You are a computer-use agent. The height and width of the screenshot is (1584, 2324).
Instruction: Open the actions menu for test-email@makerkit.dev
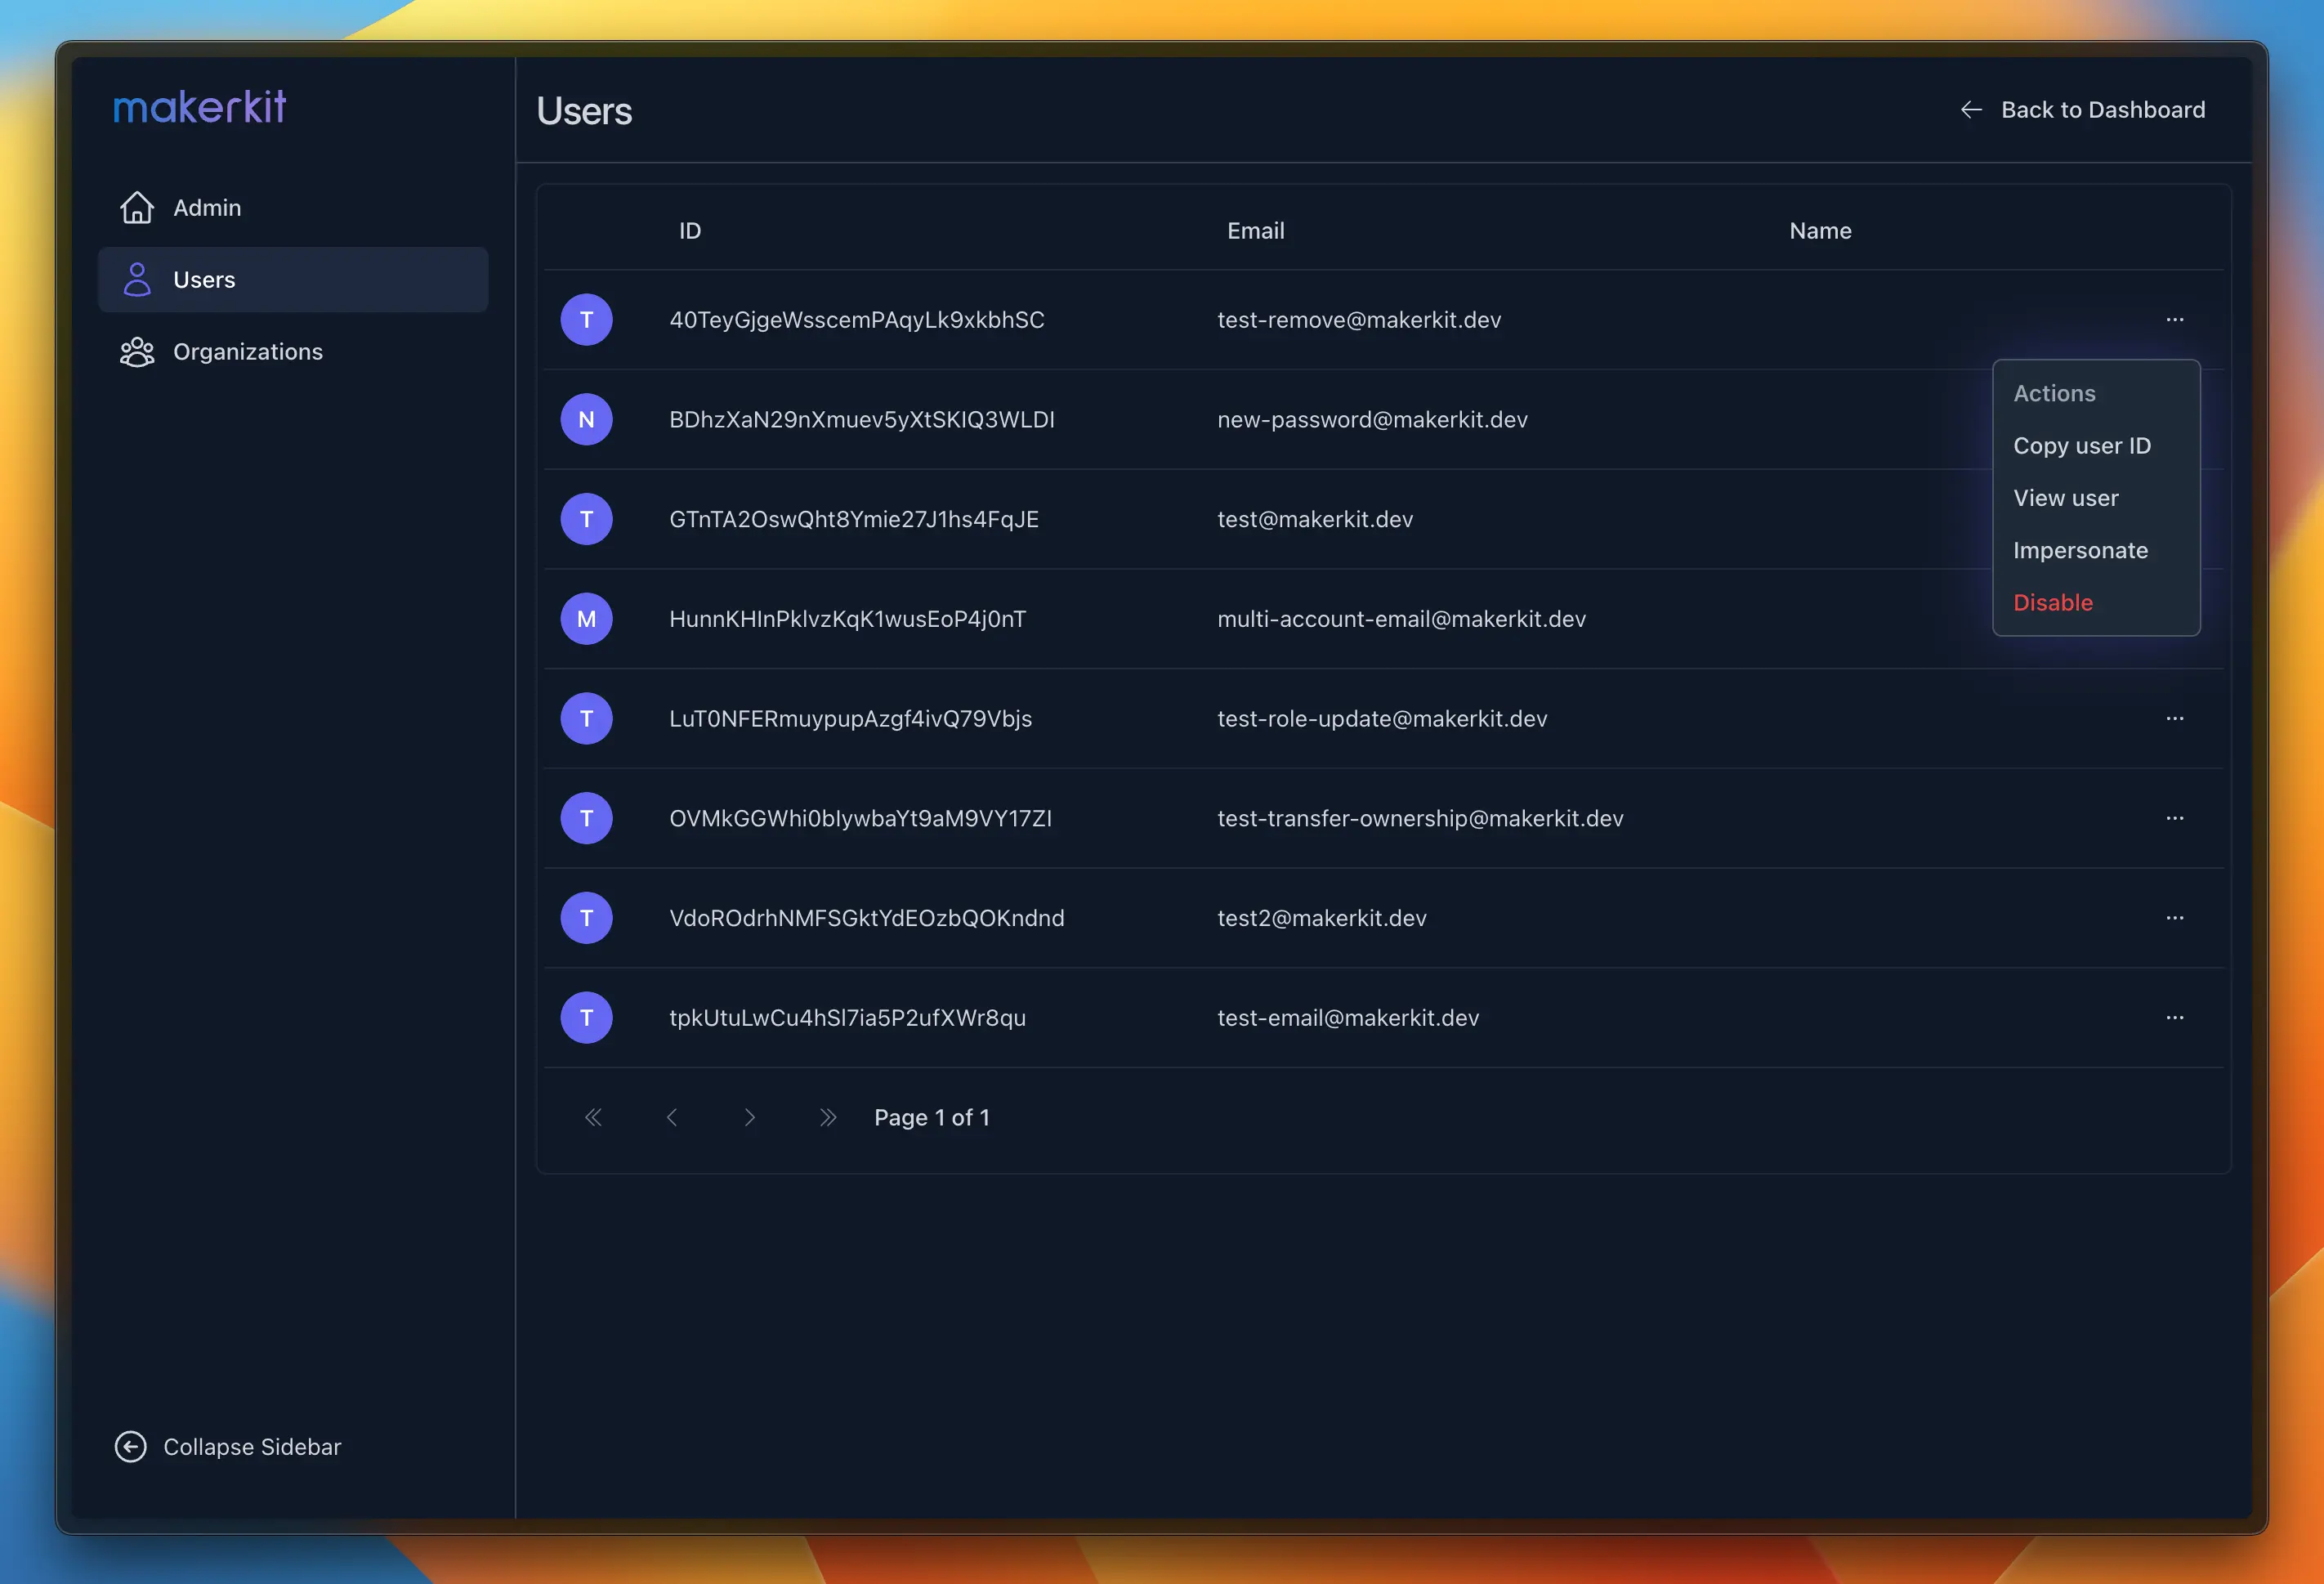pyautogui.click(x=2175, y=1017)
